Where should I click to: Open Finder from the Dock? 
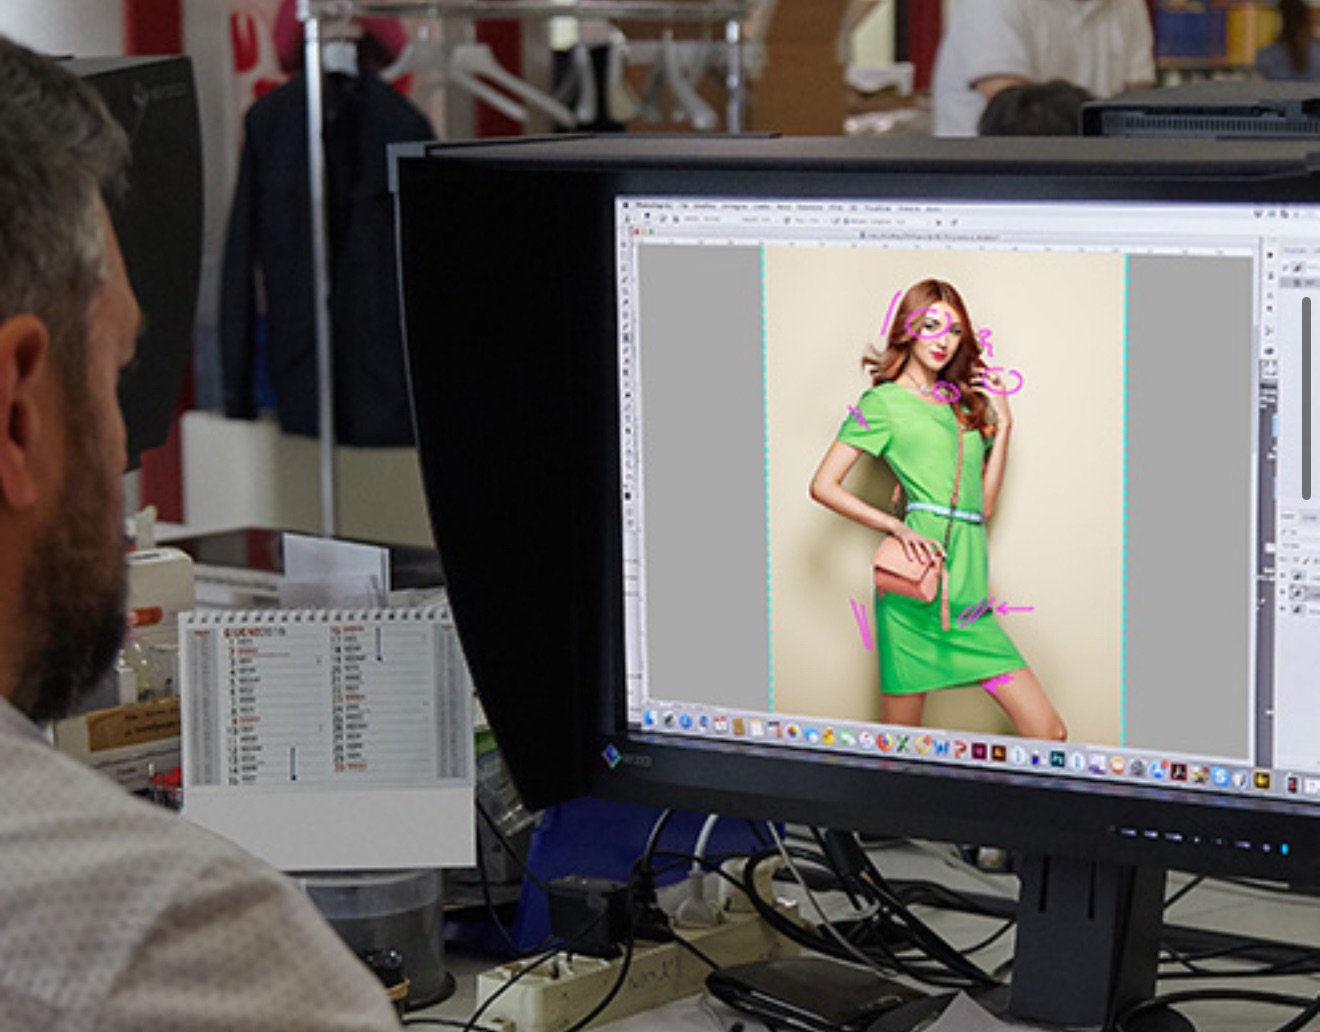pos(651,717)
